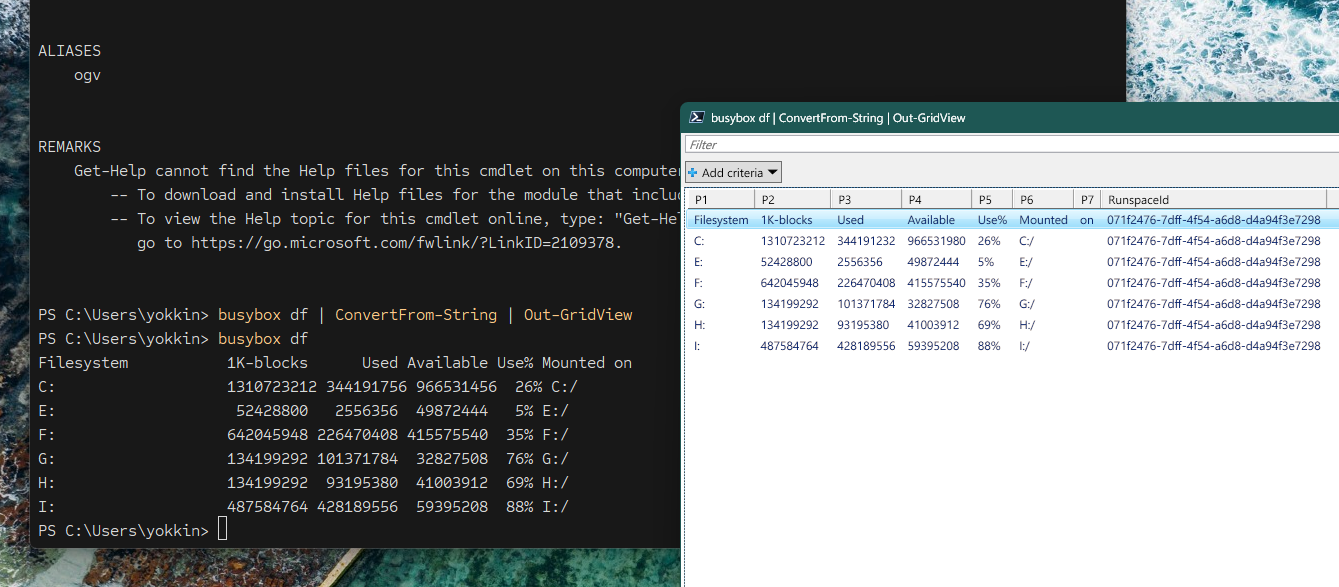
Task: Sort by the P5 column header
Action: click(991, 199)
